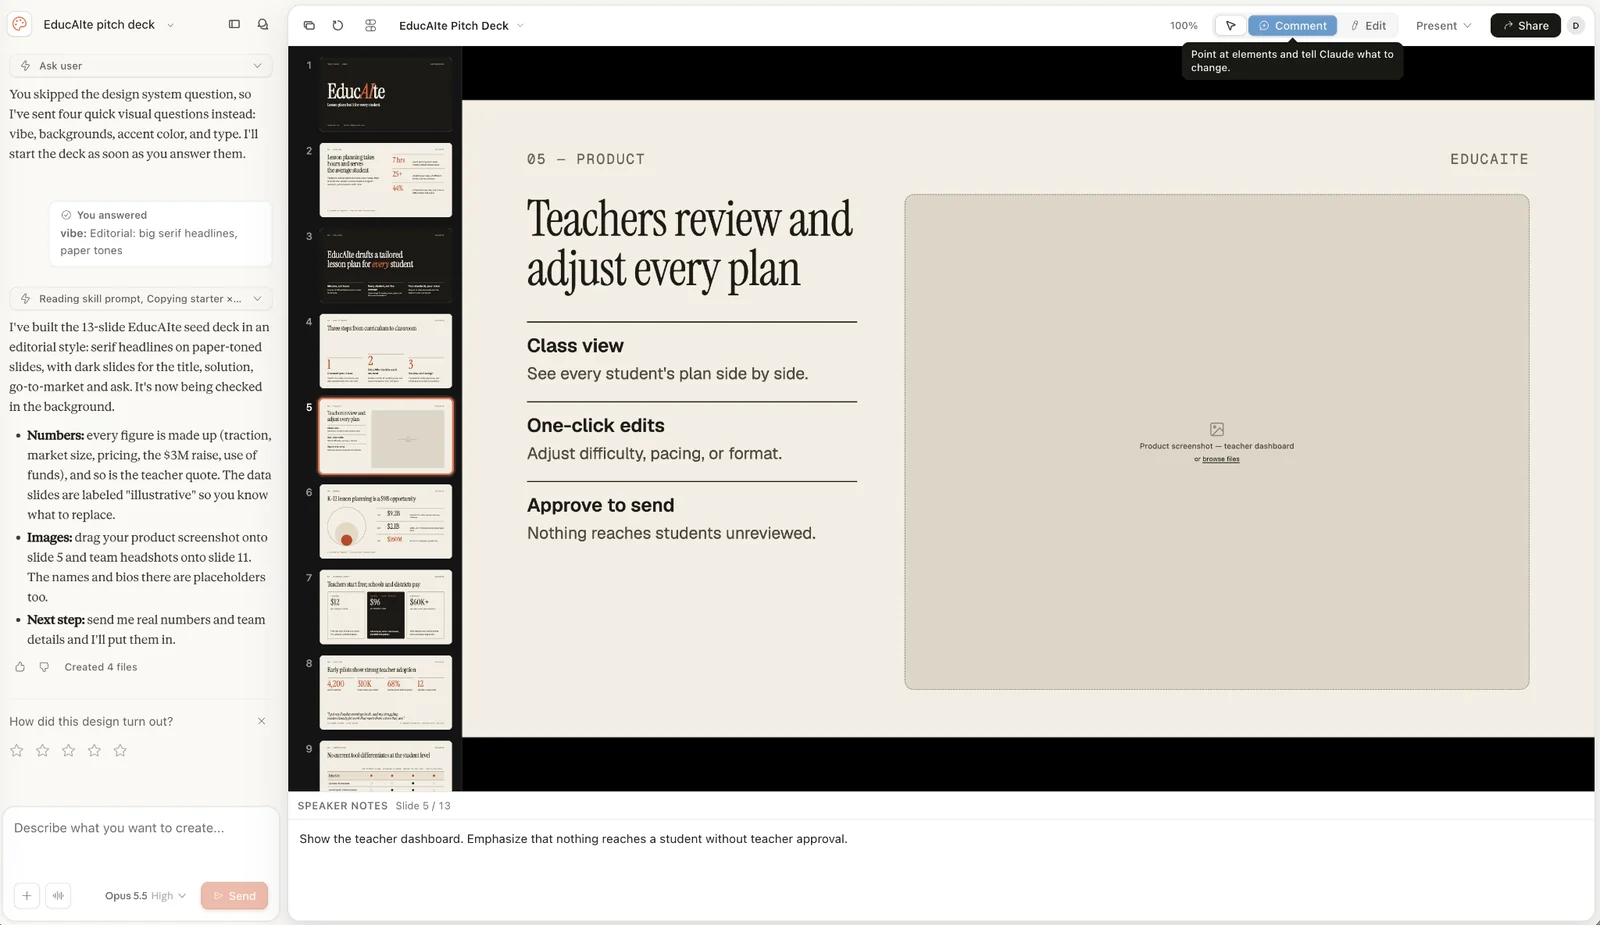The height and width of the screenshot is (925, 1600).
Task: Click the plus attachment button
Action: pyautogui.click(x=27, y=896)
